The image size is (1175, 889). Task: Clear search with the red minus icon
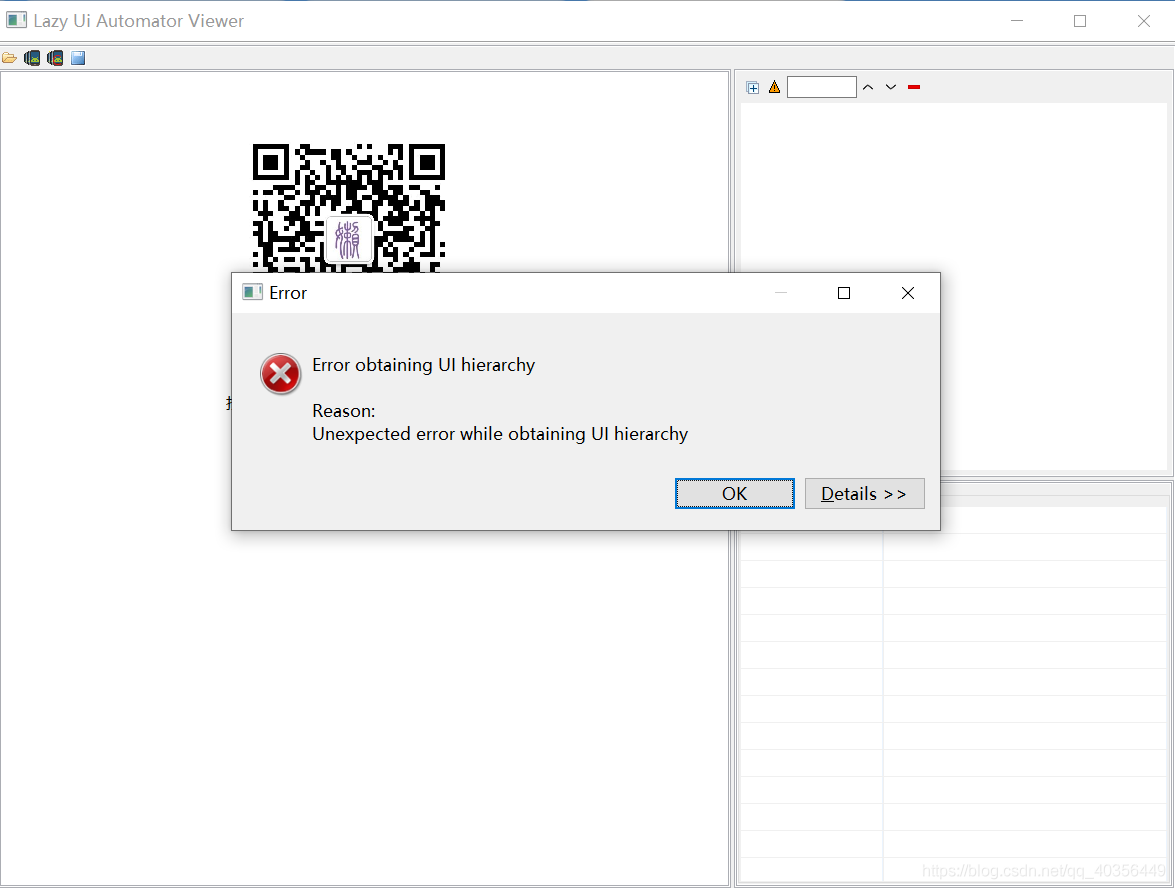click(914, 88)
